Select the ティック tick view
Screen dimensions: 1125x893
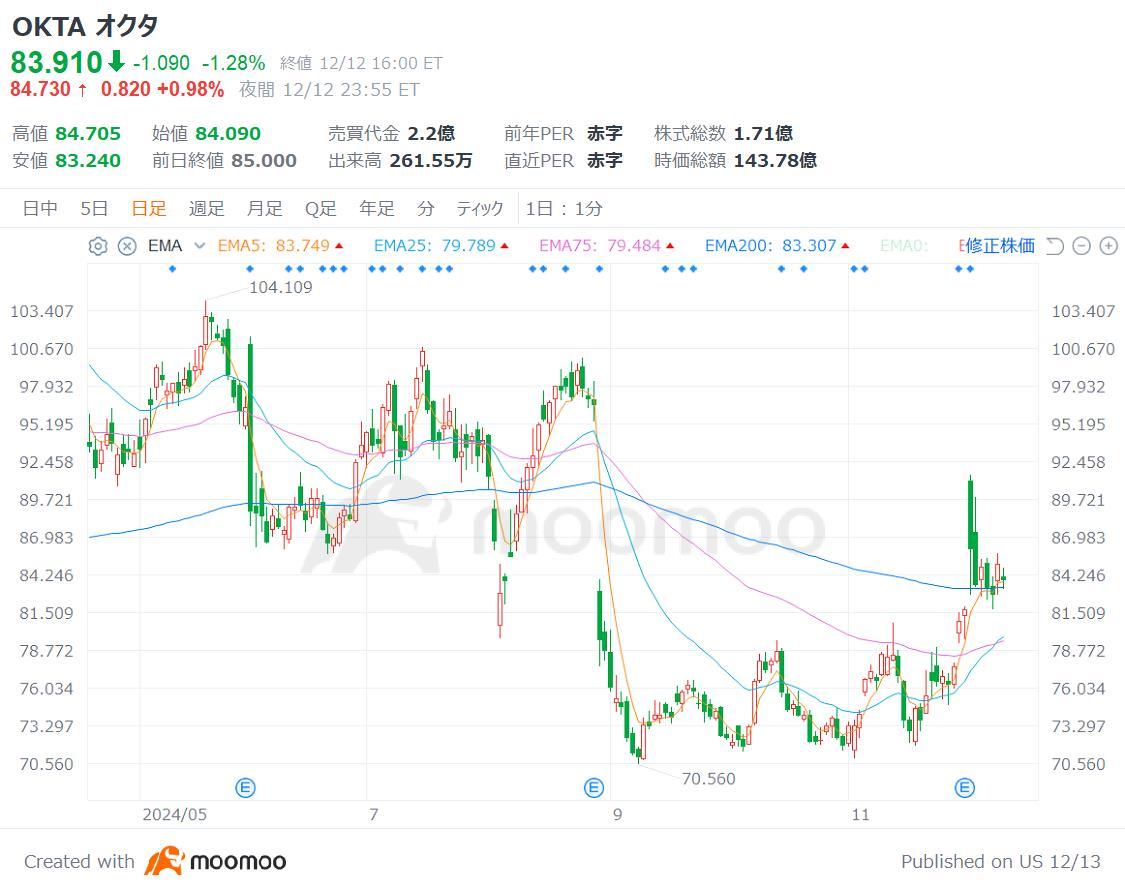480,209
